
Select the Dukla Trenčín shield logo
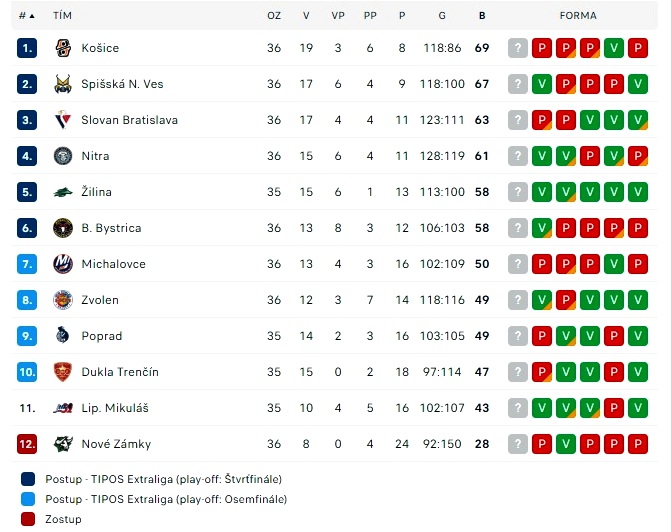(x=63, y=372)
